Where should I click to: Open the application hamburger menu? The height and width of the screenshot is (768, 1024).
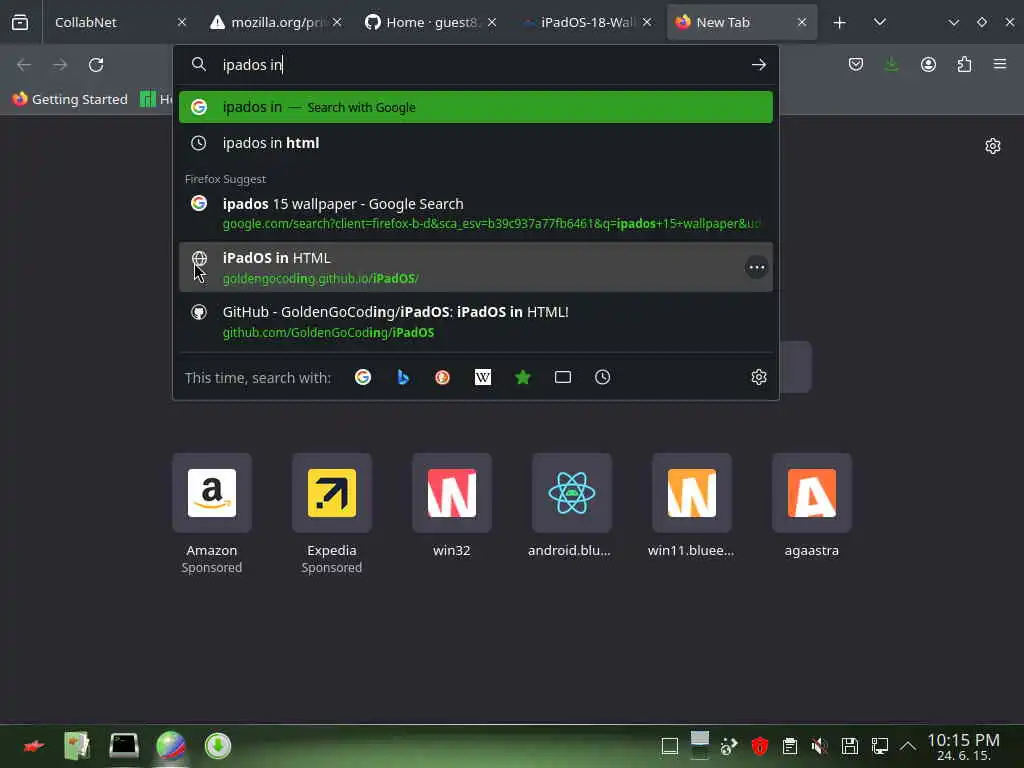(1000, 64)
